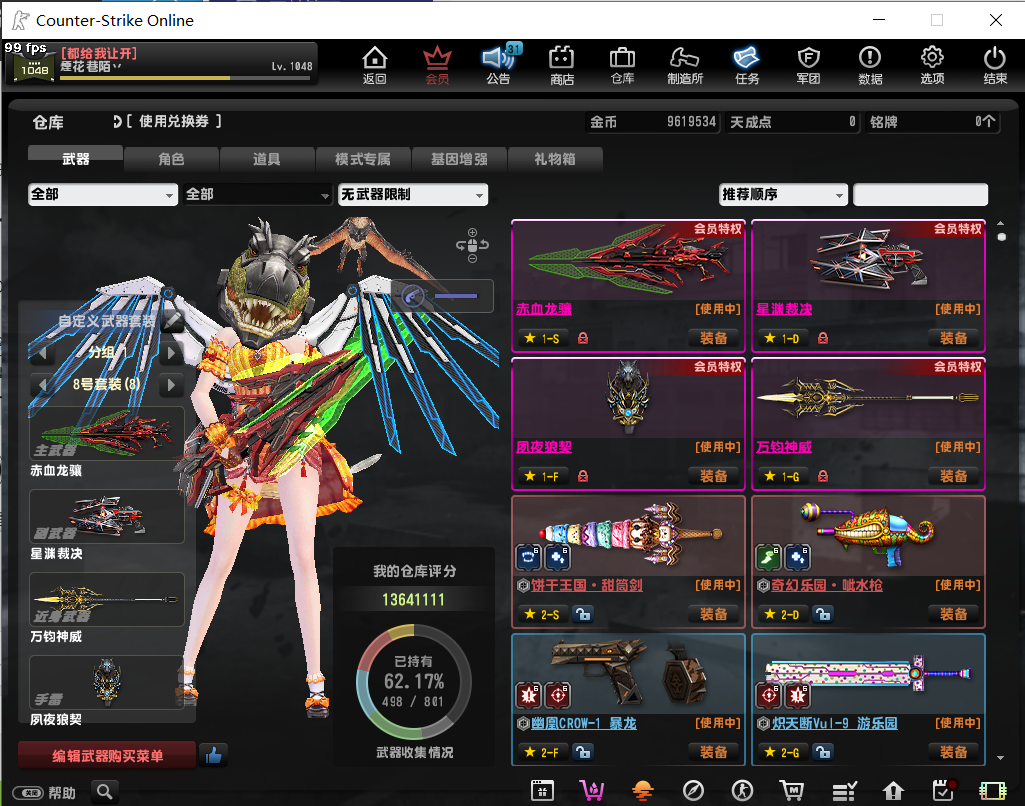Toggle the red lock on 万钧神威
1025x806 pixels.
[x=823, y=476]
